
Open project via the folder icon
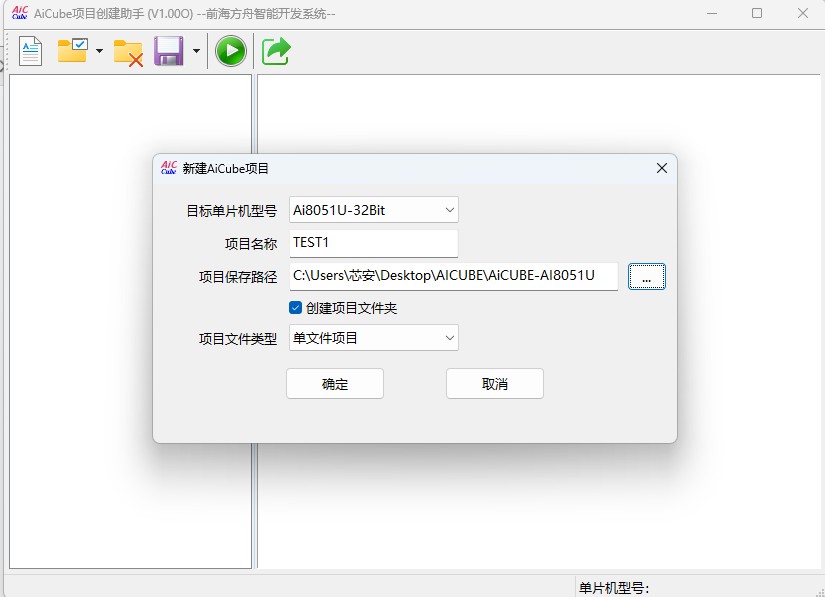click(x=73, y=50)
